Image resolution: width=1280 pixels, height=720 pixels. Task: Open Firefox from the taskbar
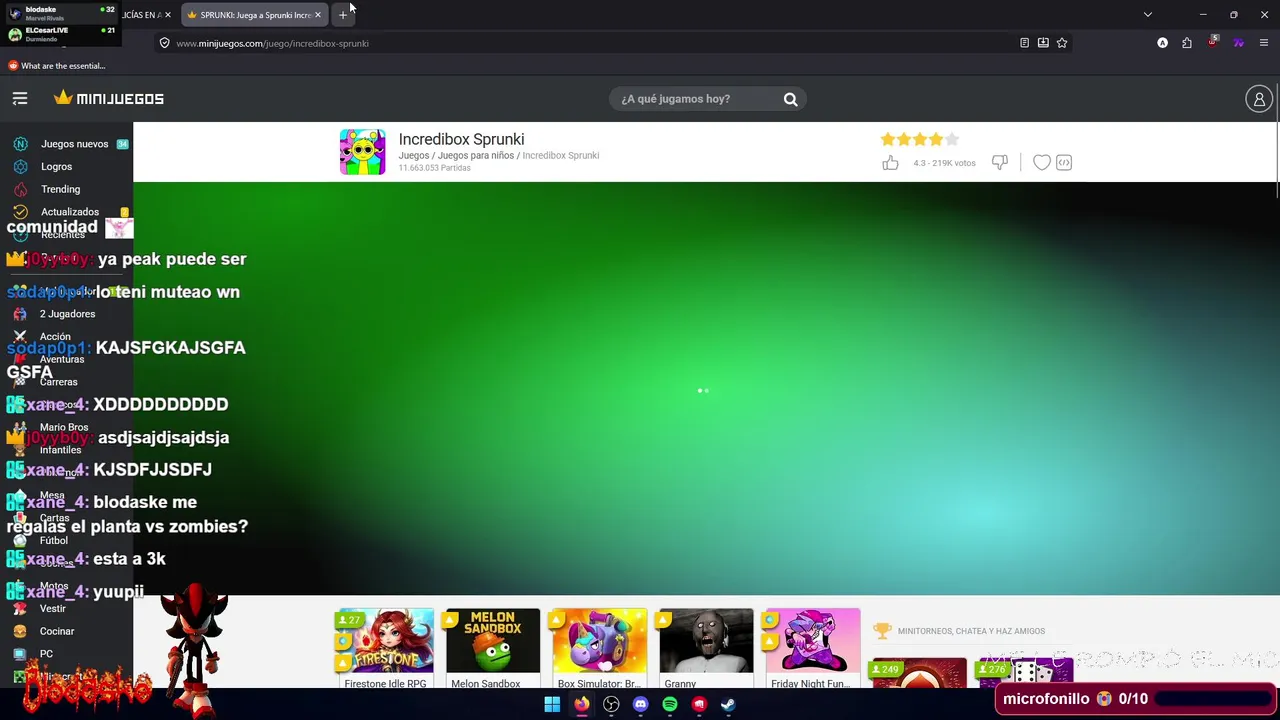click(x=581, y=705)
